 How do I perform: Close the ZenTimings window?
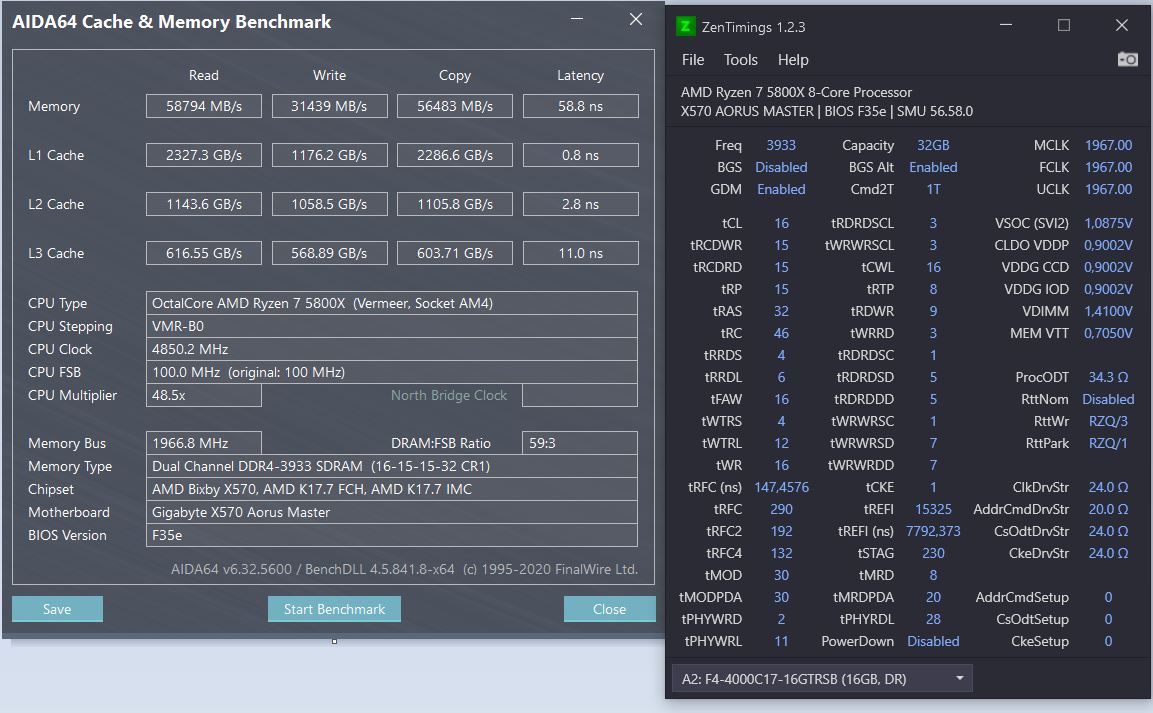click(1121, 26)
